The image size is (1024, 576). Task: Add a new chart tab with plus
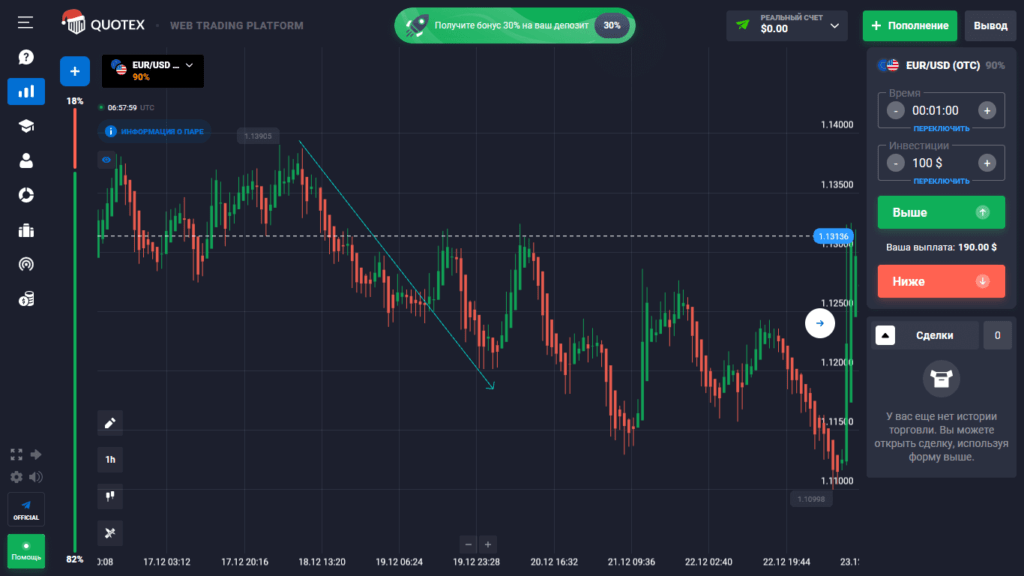click(x=75, y=71)
